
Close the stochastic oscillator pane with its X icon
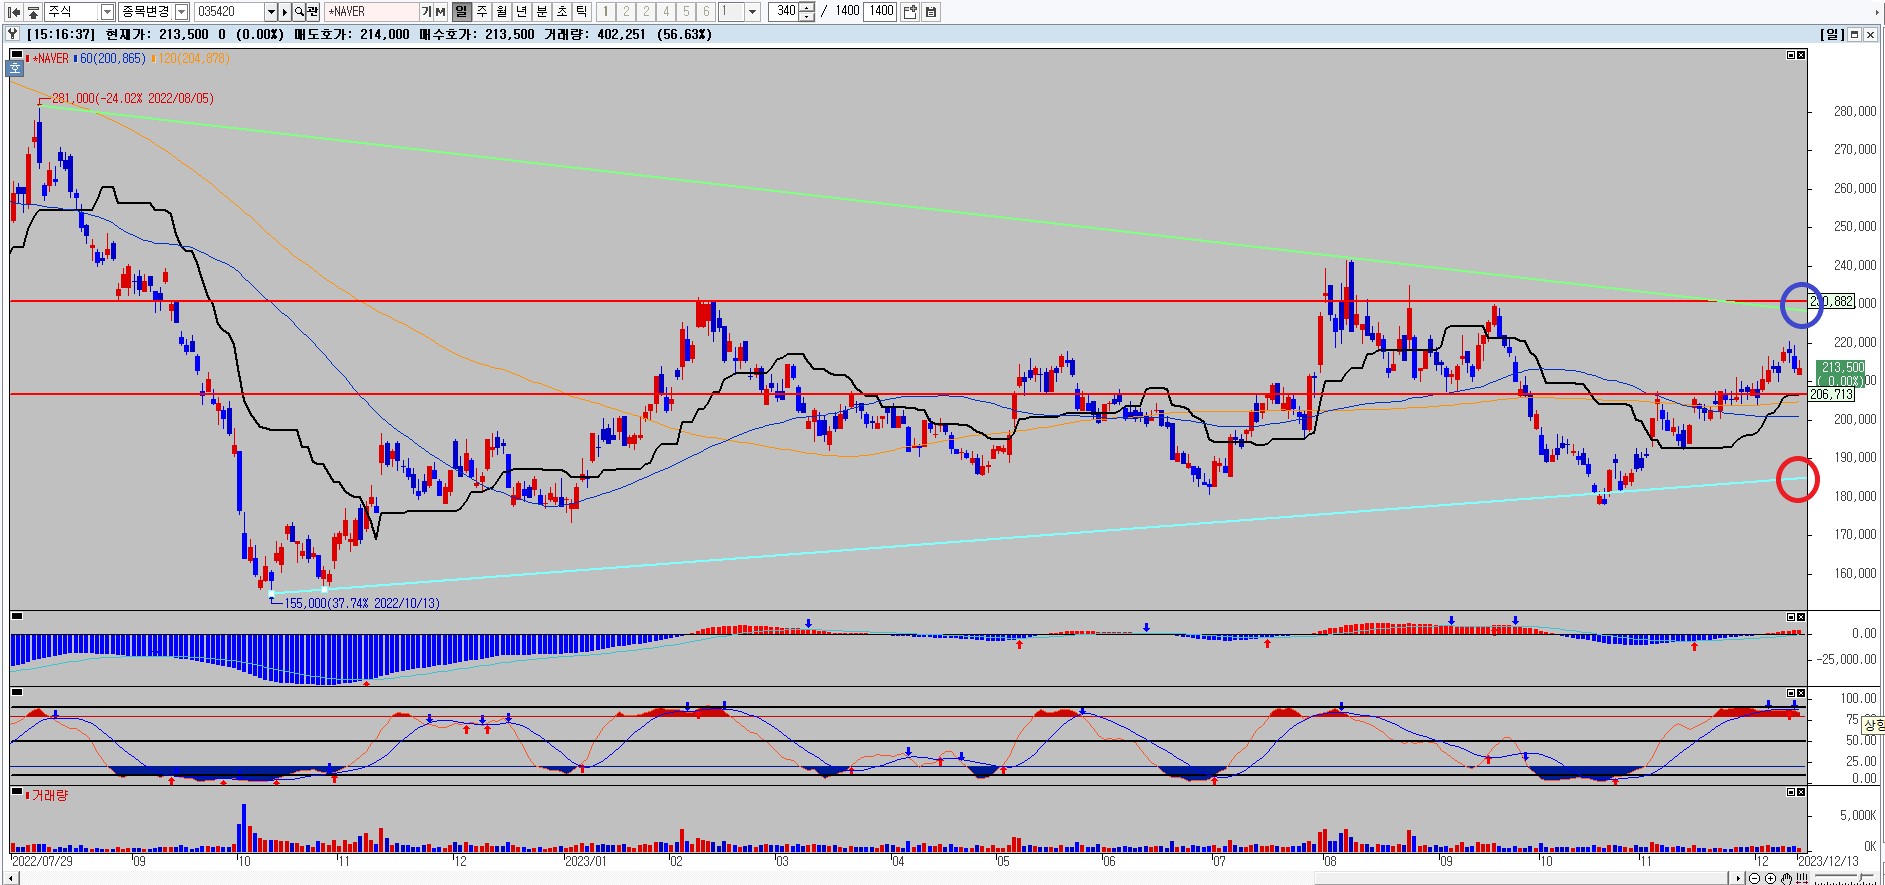point(1801,692)
